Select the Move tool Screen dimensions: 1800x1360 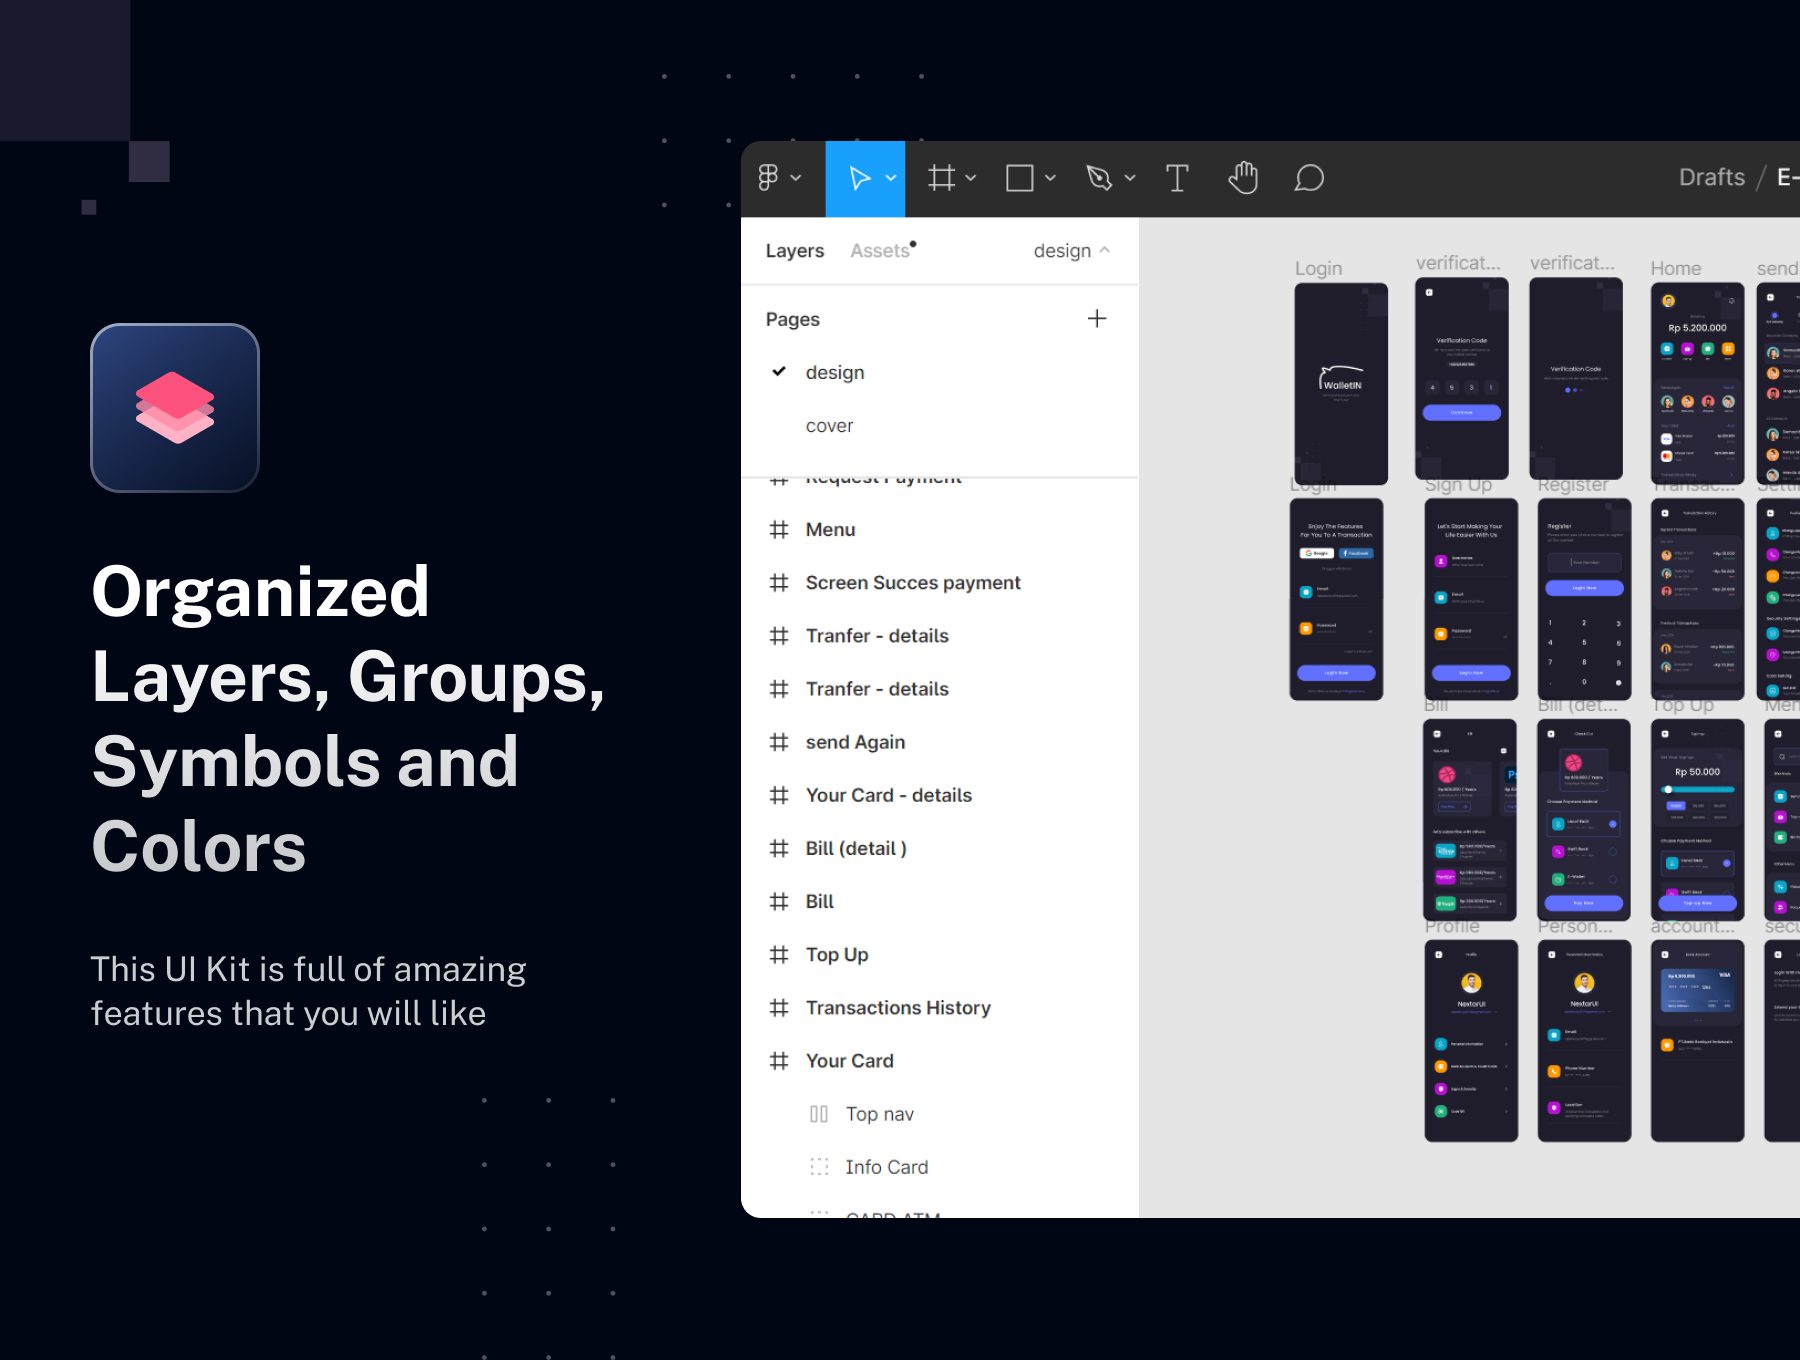pos(858,178)
